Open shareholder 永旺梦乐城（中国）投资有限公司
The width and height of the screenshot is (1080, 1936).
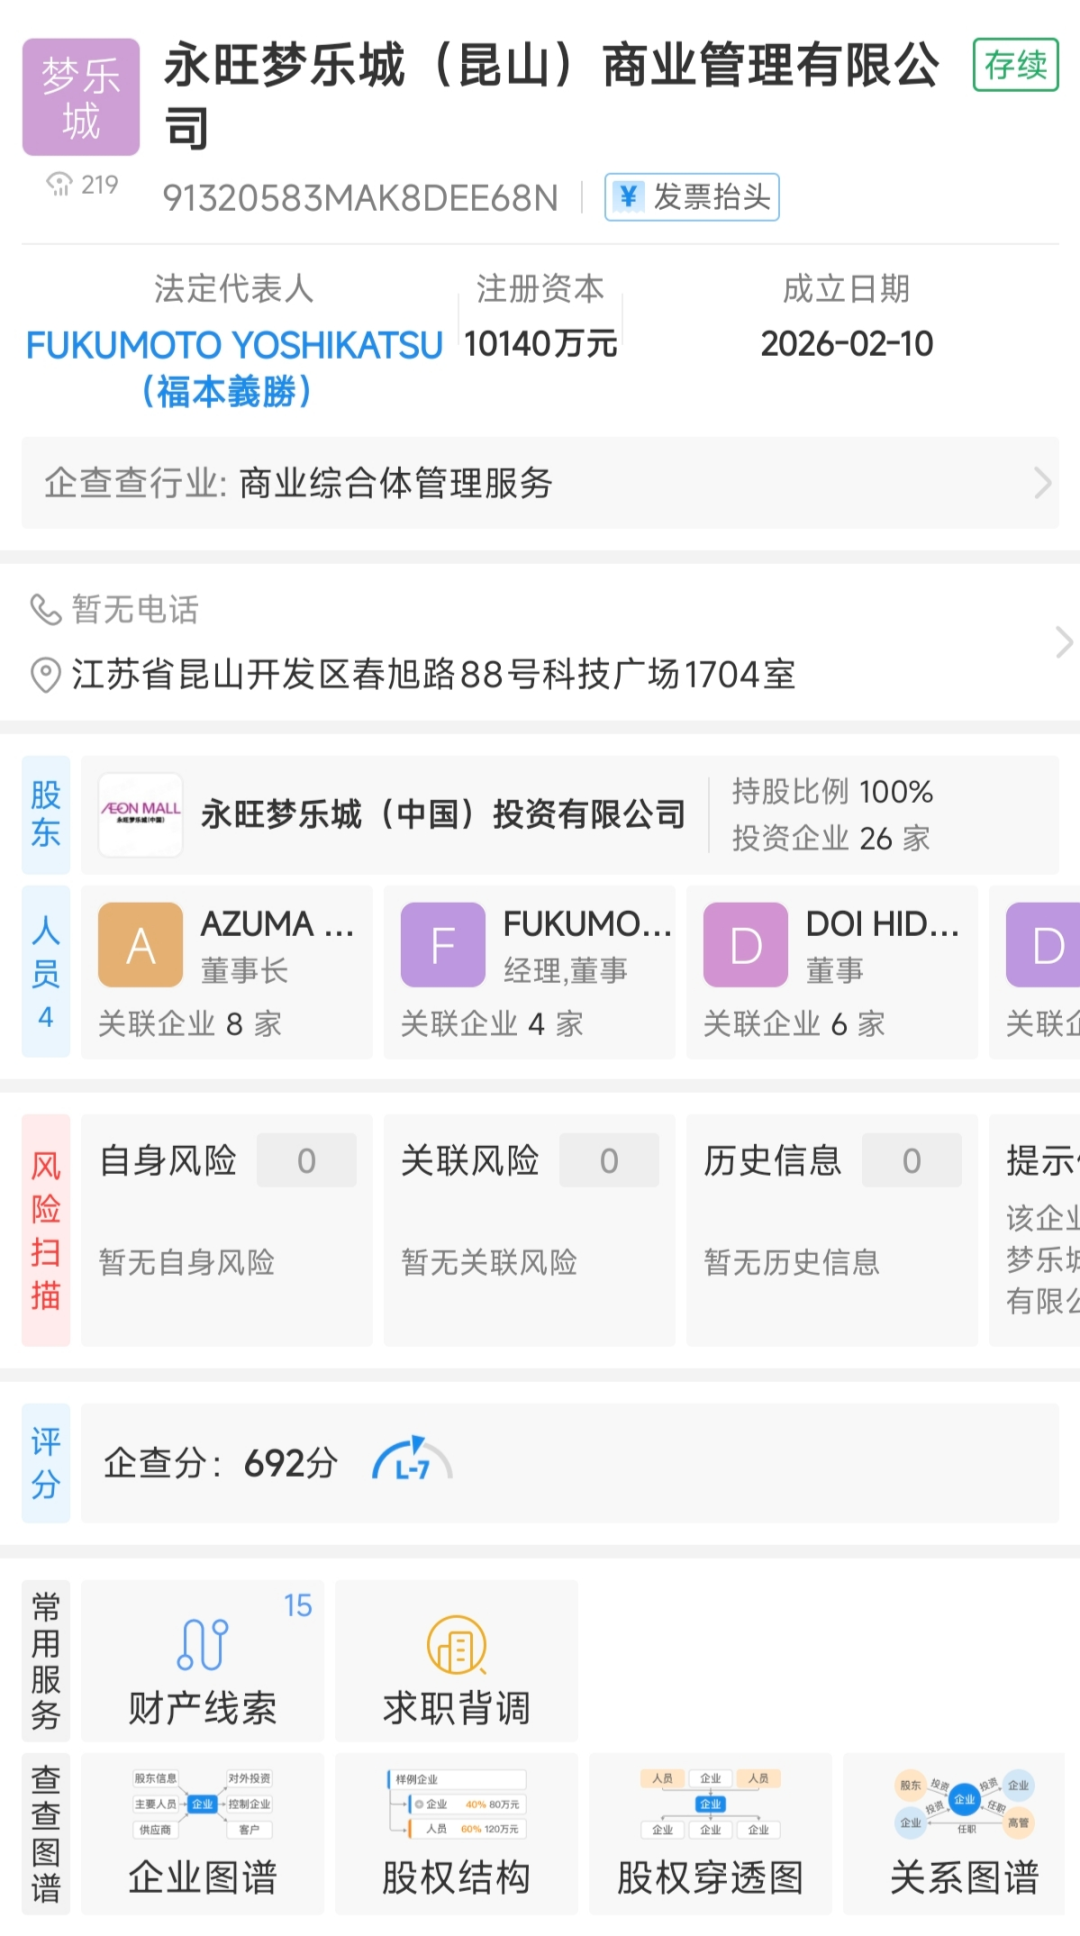[x=443, y=814]
